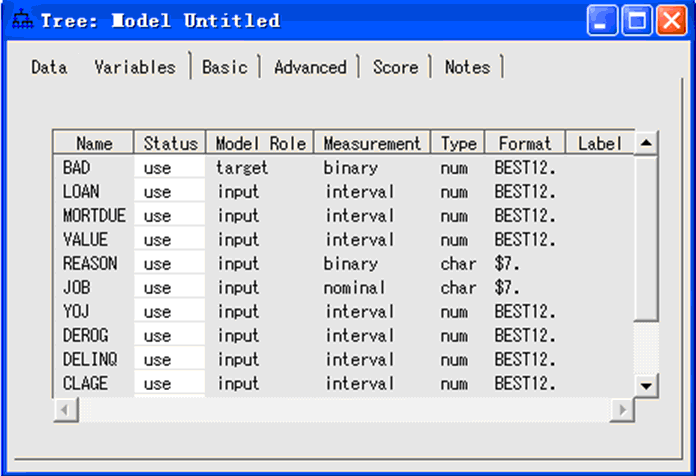Close the Tree Model window
This screenshot has width=696, height=476.
(669, 20)
